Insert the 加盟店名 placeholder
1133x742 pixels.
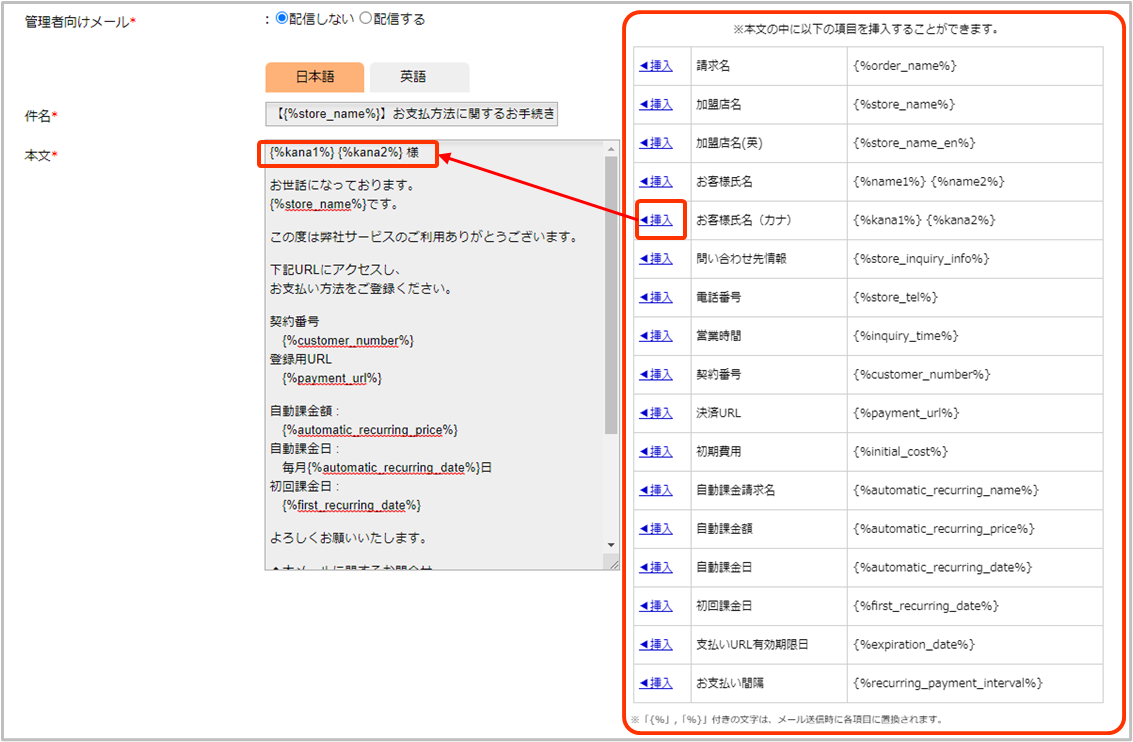656,104
